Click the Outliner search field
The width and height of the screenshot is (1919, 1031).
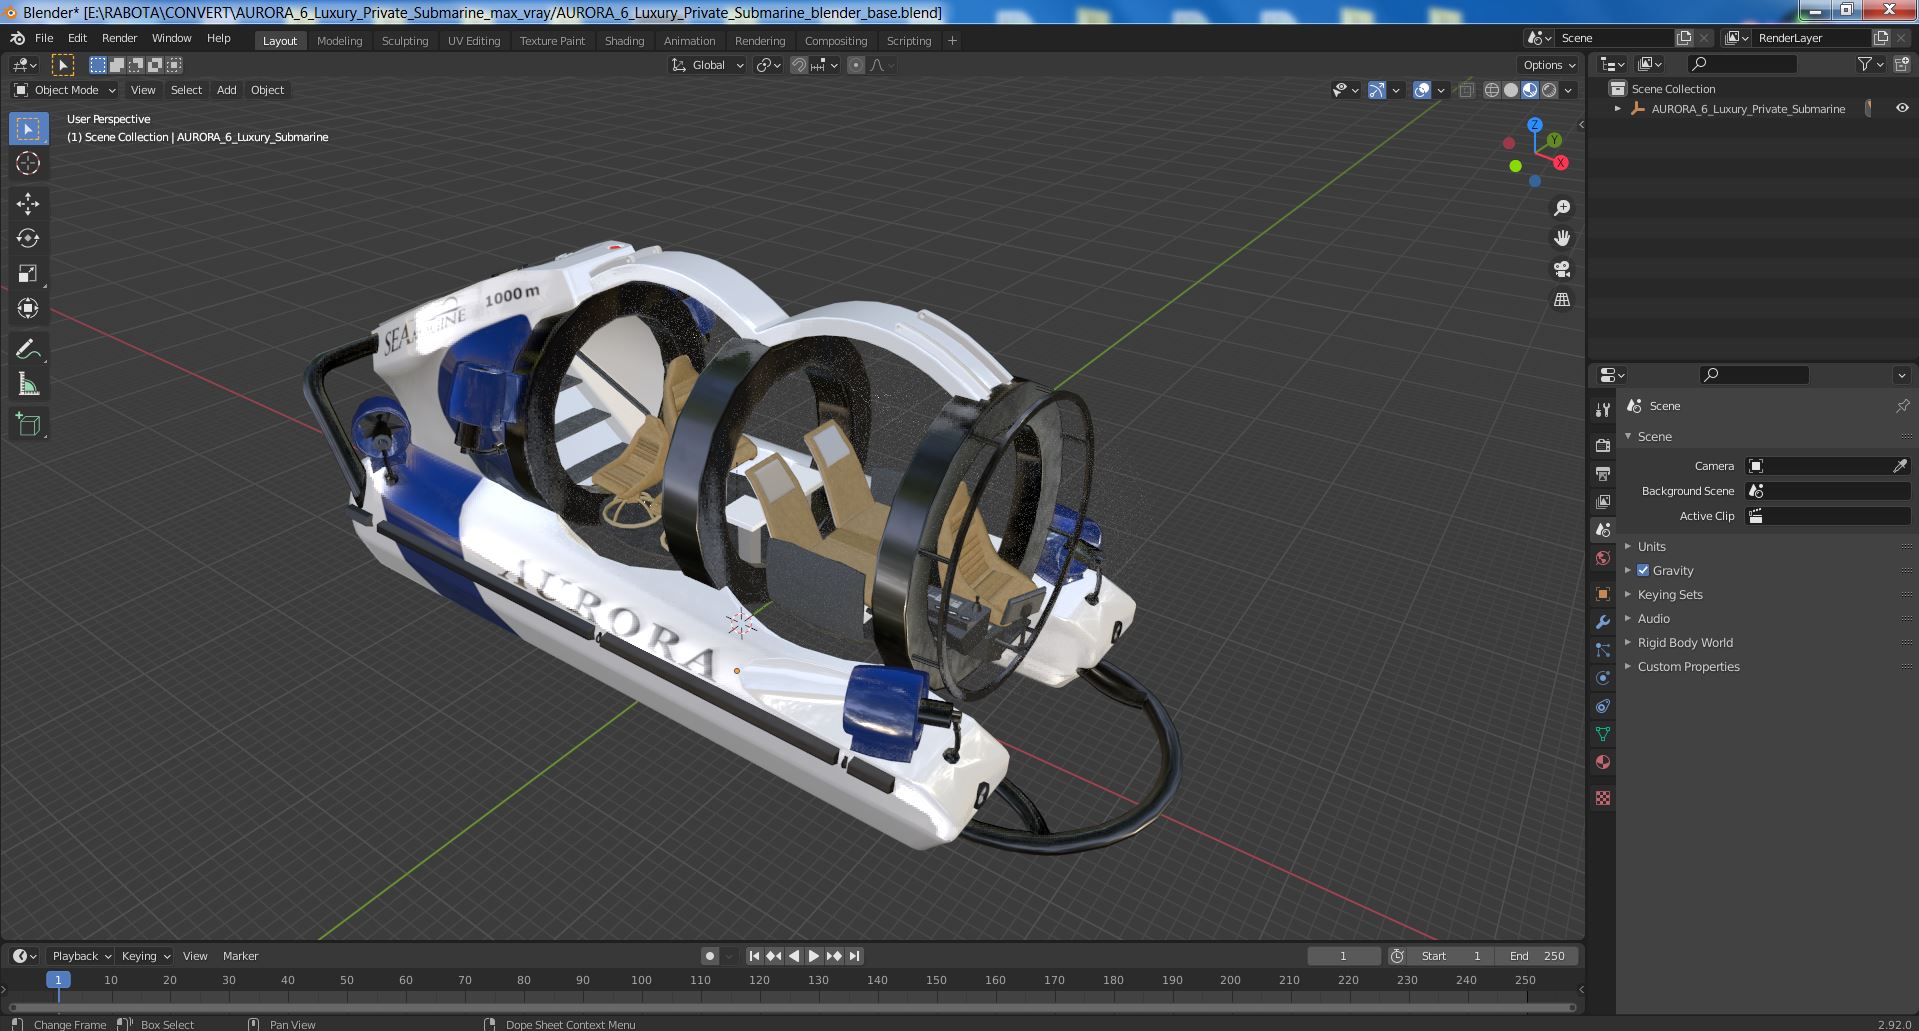pyautogui.click(x=1742, y=64)
